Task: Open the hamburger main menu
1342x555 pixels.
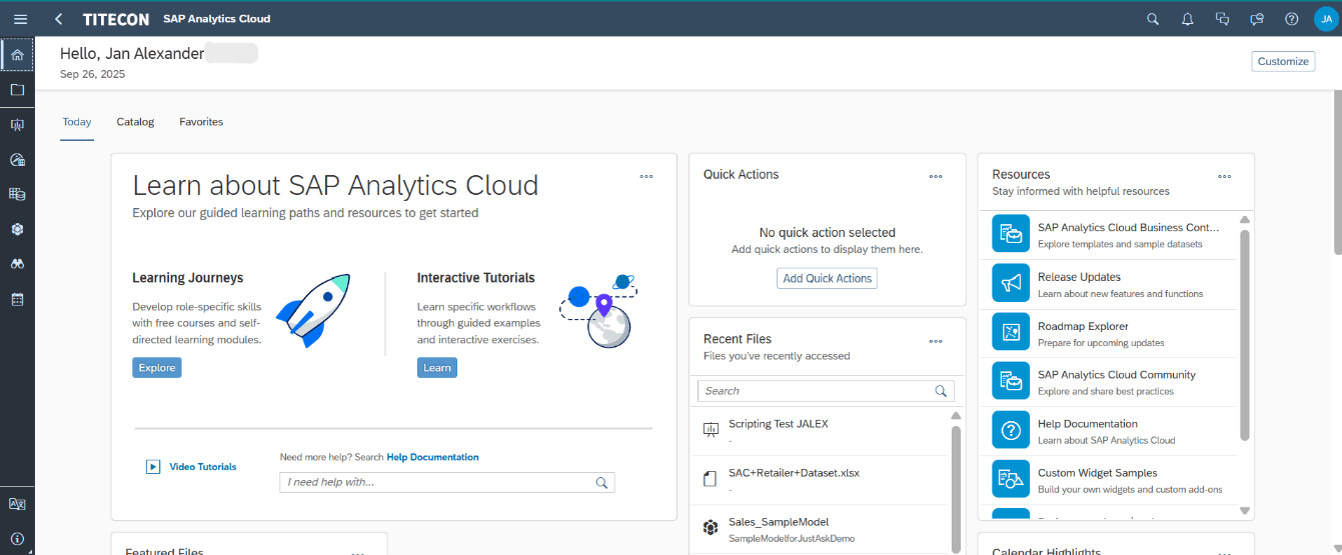Action: coord(20,19)
